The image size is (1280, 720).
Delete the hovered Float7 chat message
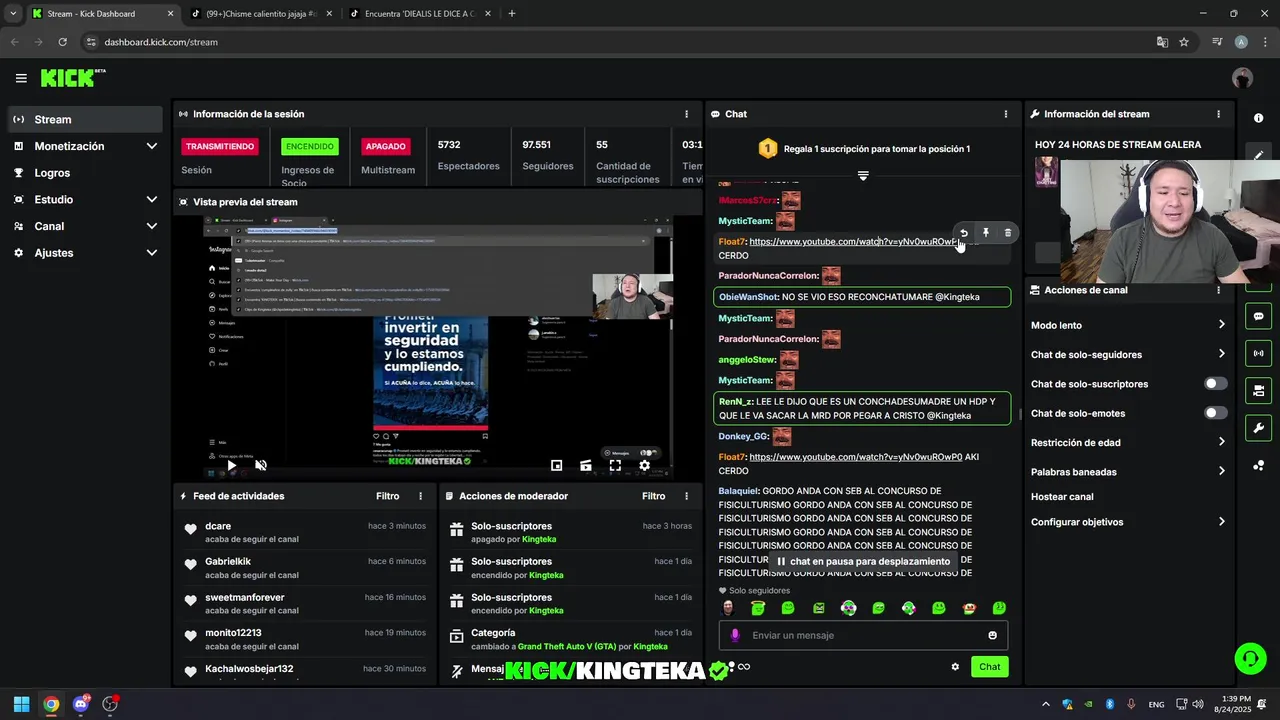1007,233
